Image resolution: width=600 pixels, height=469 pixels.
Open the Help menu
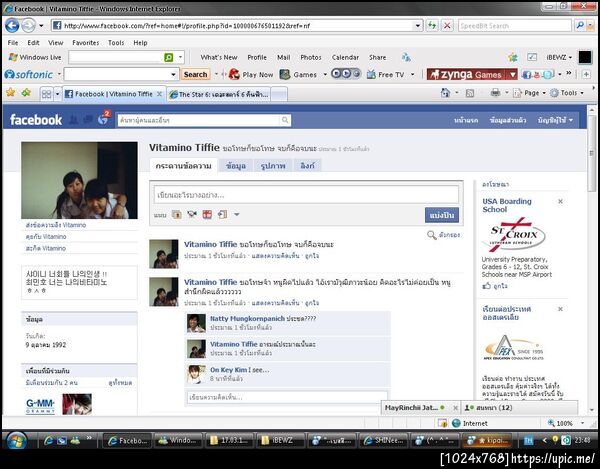[x=140, y=42]
